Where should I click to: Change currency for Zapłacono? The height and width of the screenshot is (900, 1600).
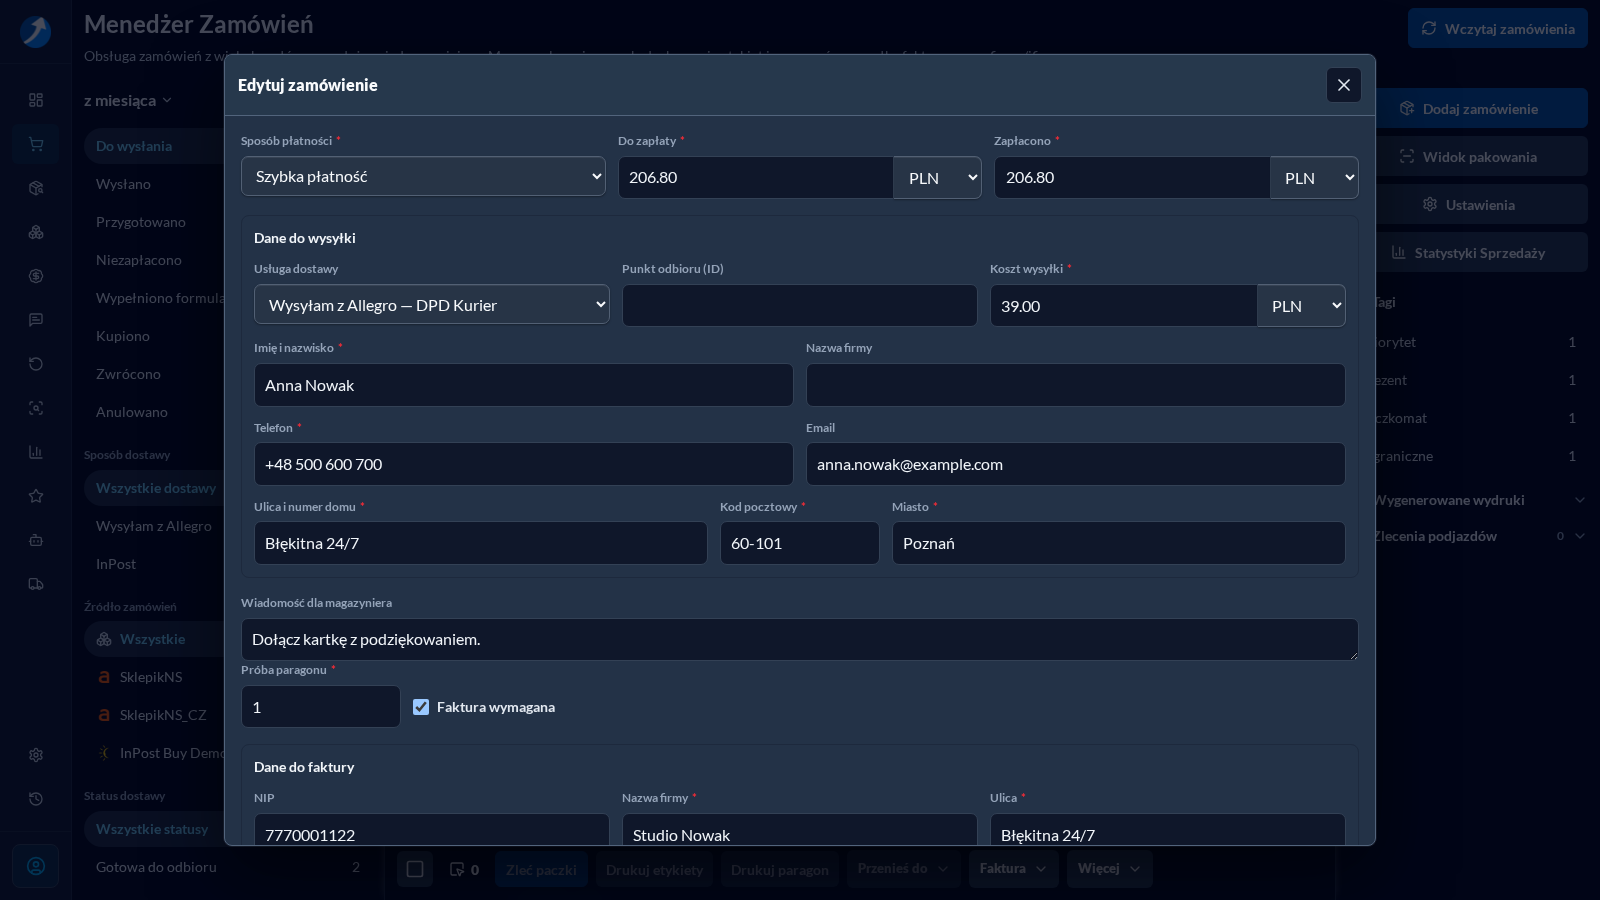(x=1314, y=178)
